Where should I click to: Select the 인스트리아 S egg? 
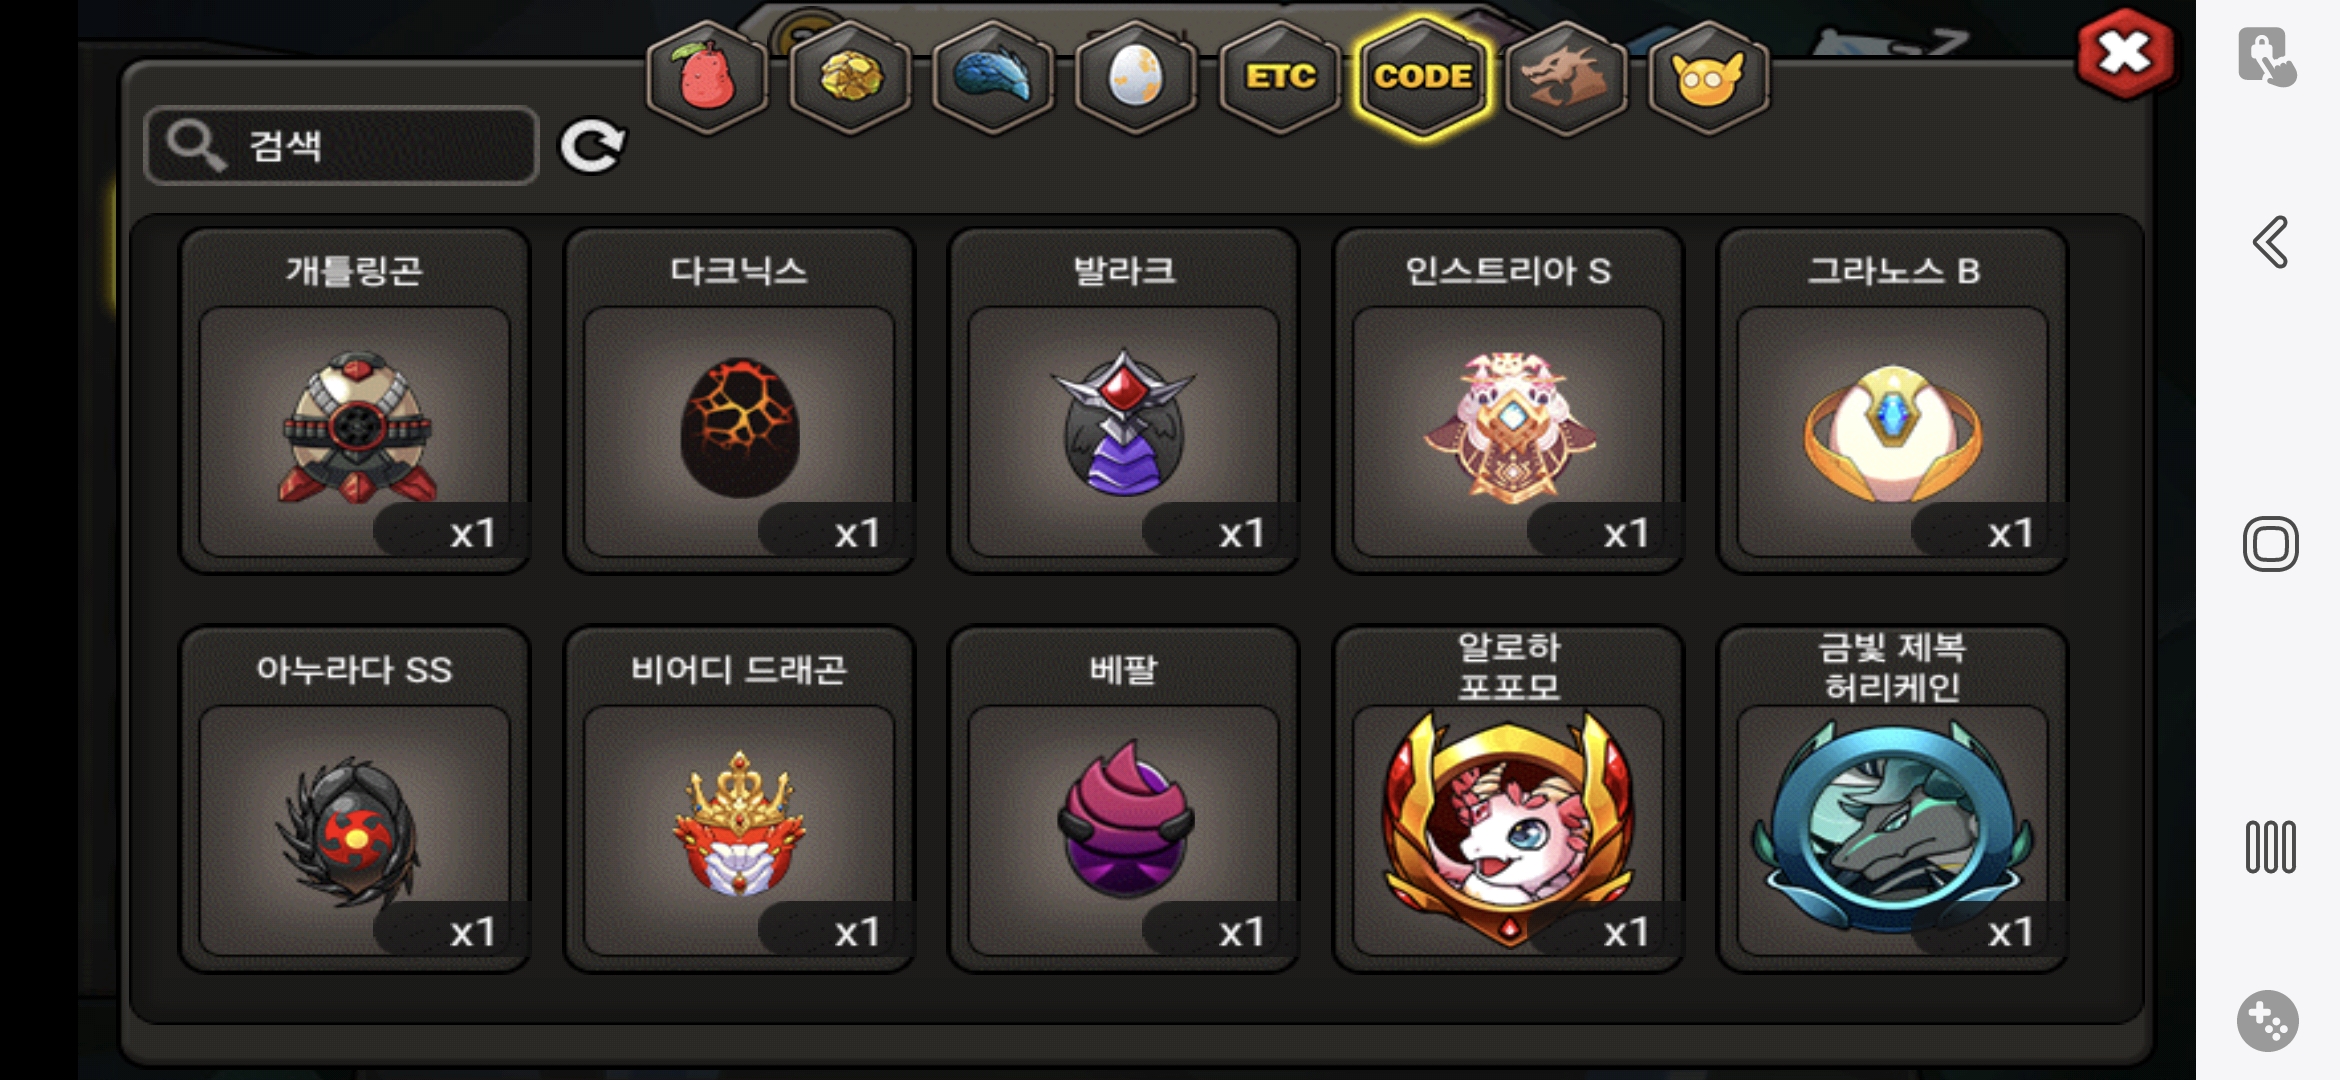tap(1508, 401)
